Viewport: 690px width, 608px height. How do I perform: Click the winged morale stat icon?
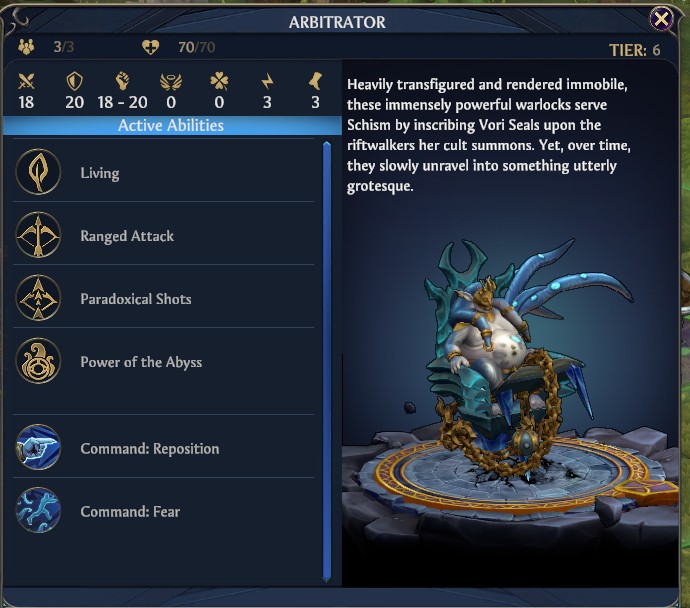pos(171,82)
